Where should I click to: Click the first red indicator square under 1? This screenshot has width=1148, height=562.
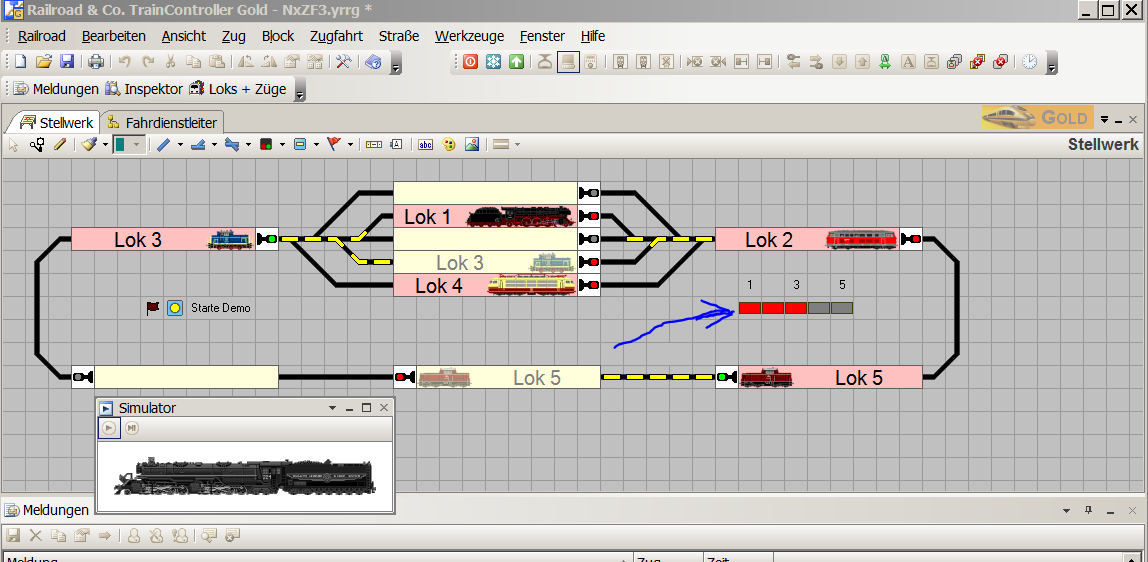click(749, 308)
